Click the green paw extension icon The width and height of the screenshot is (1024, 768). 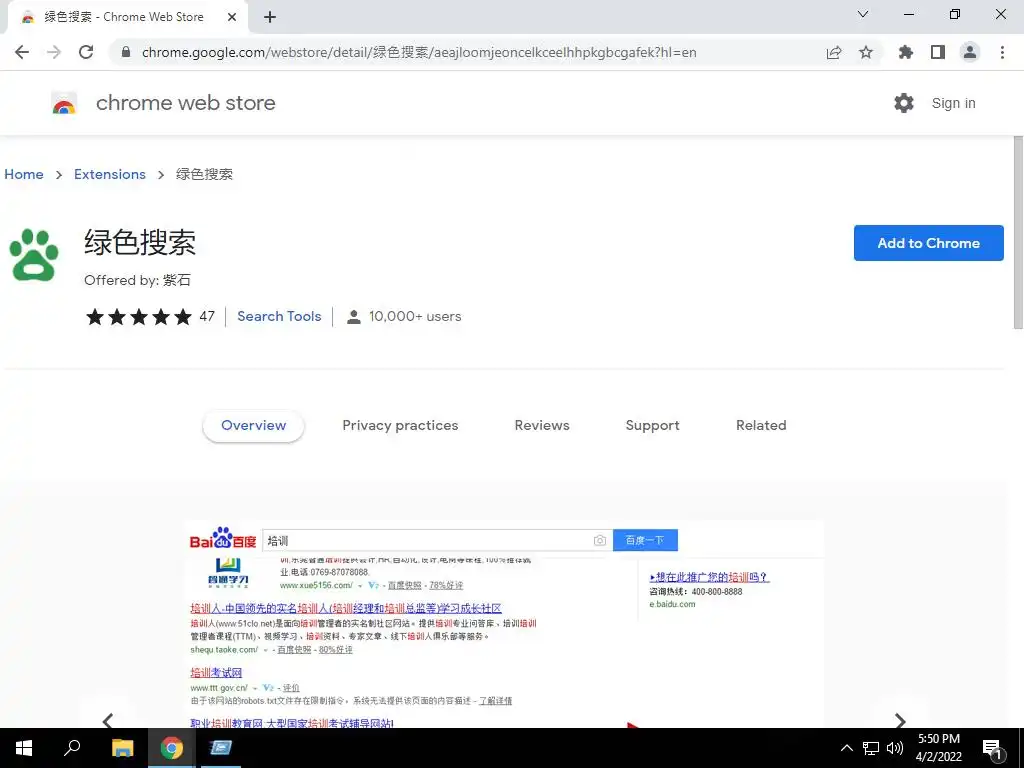coord(34,255)
